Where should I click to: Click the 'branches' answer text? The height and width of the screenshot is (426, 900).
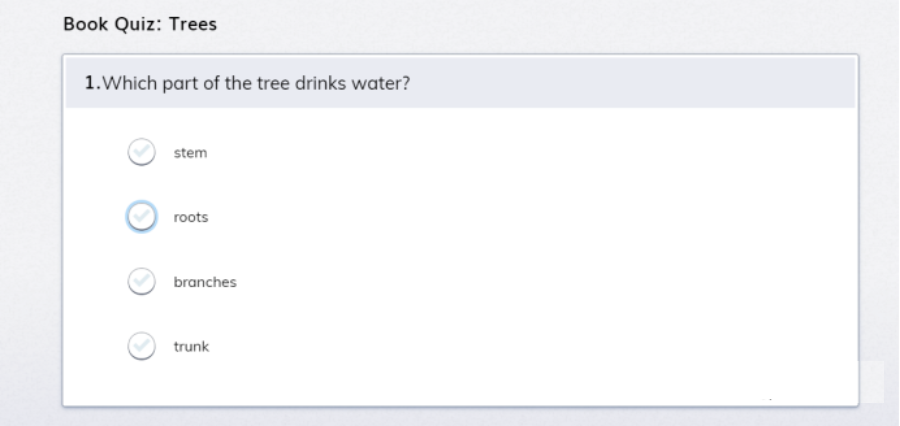pos(205,282)
